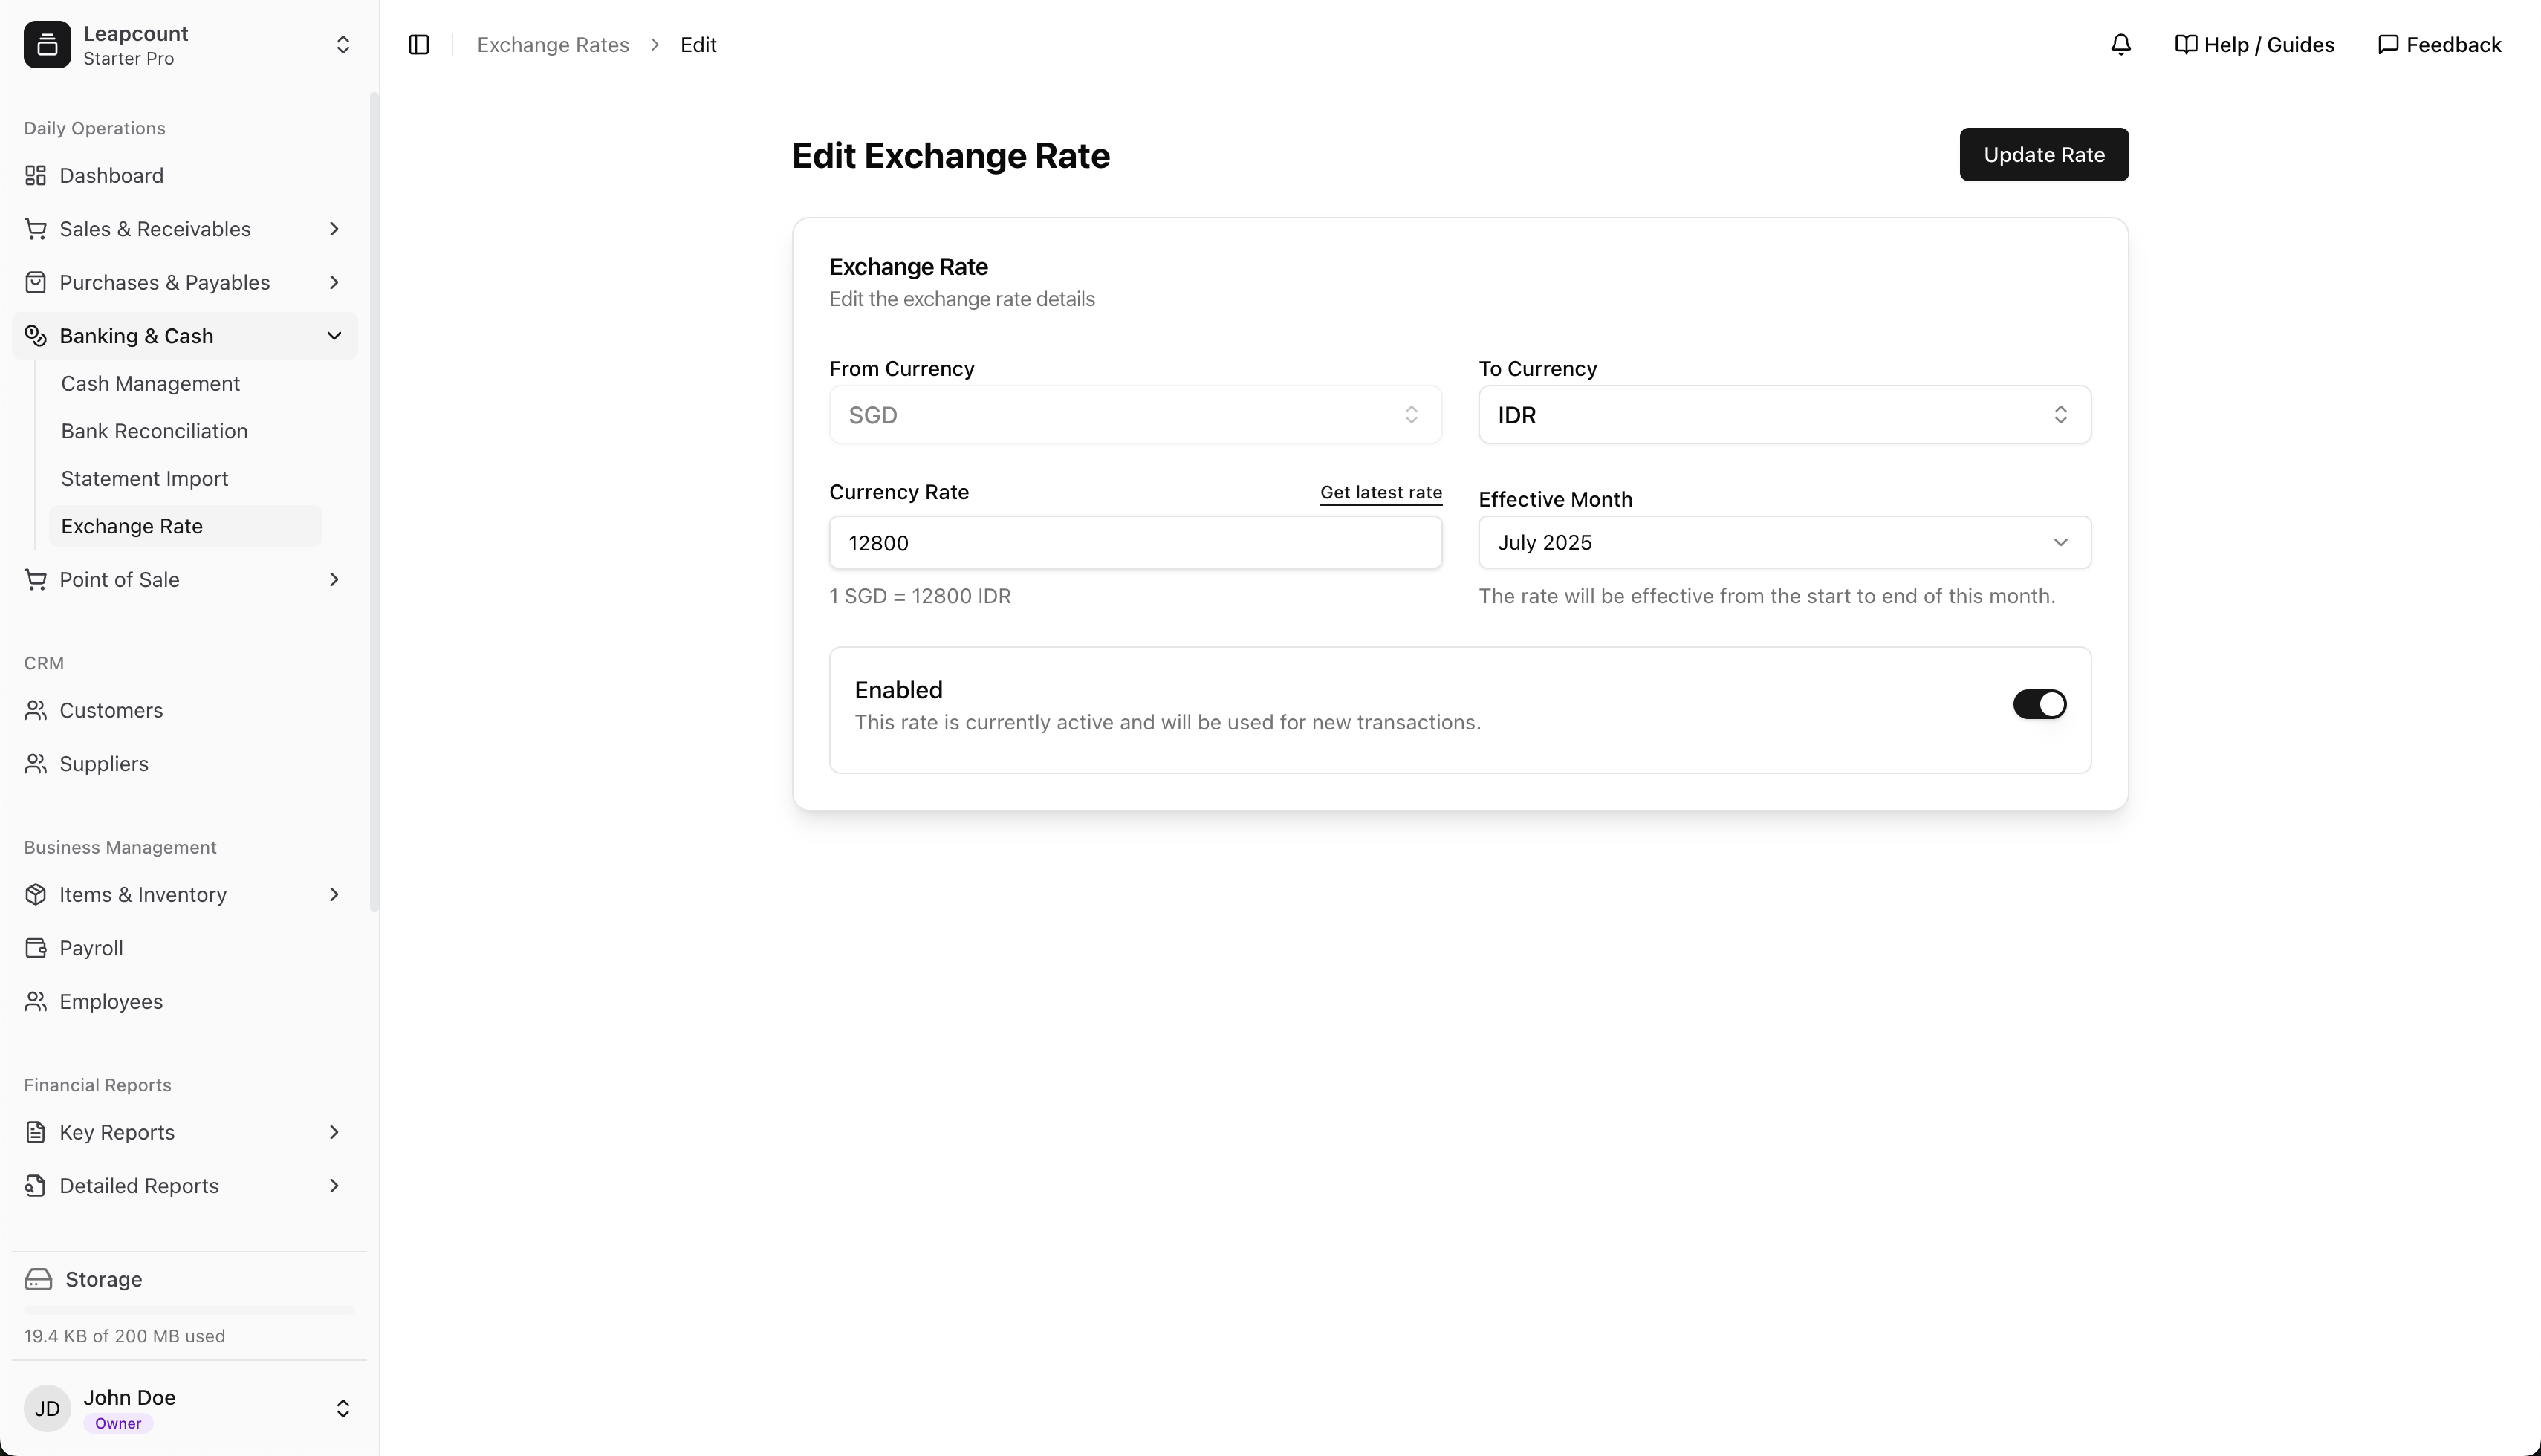Viewport: 2541px width, 1456px height.
Task: Click the Help / Guides book icon
Action: (x=2186, y=45)
